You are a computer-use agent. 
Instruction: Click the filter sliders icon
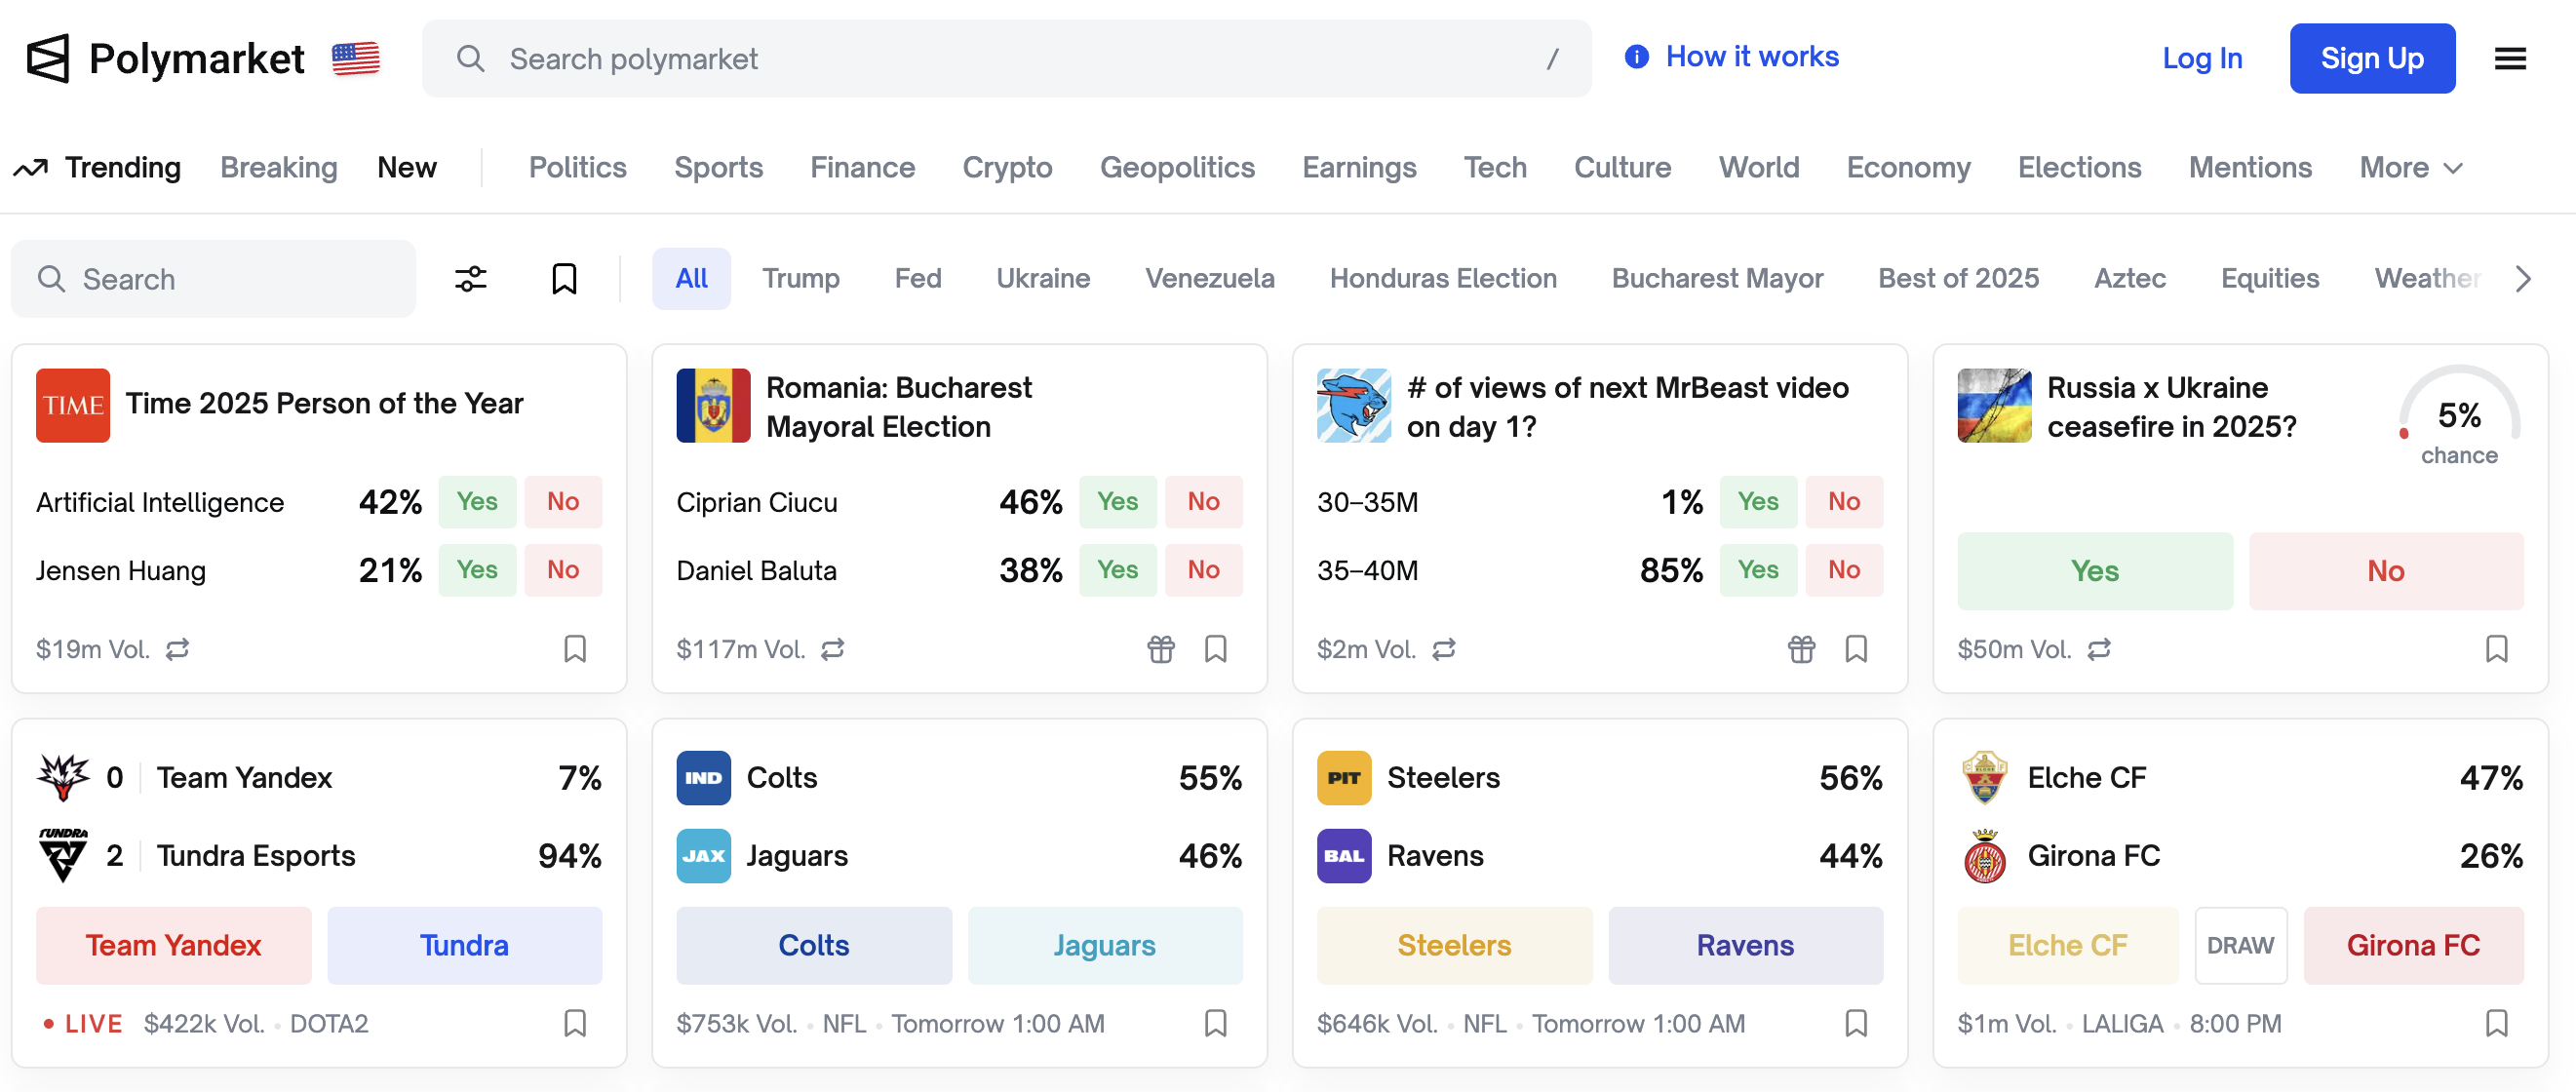pyautogui.click(x=470, y=279)
